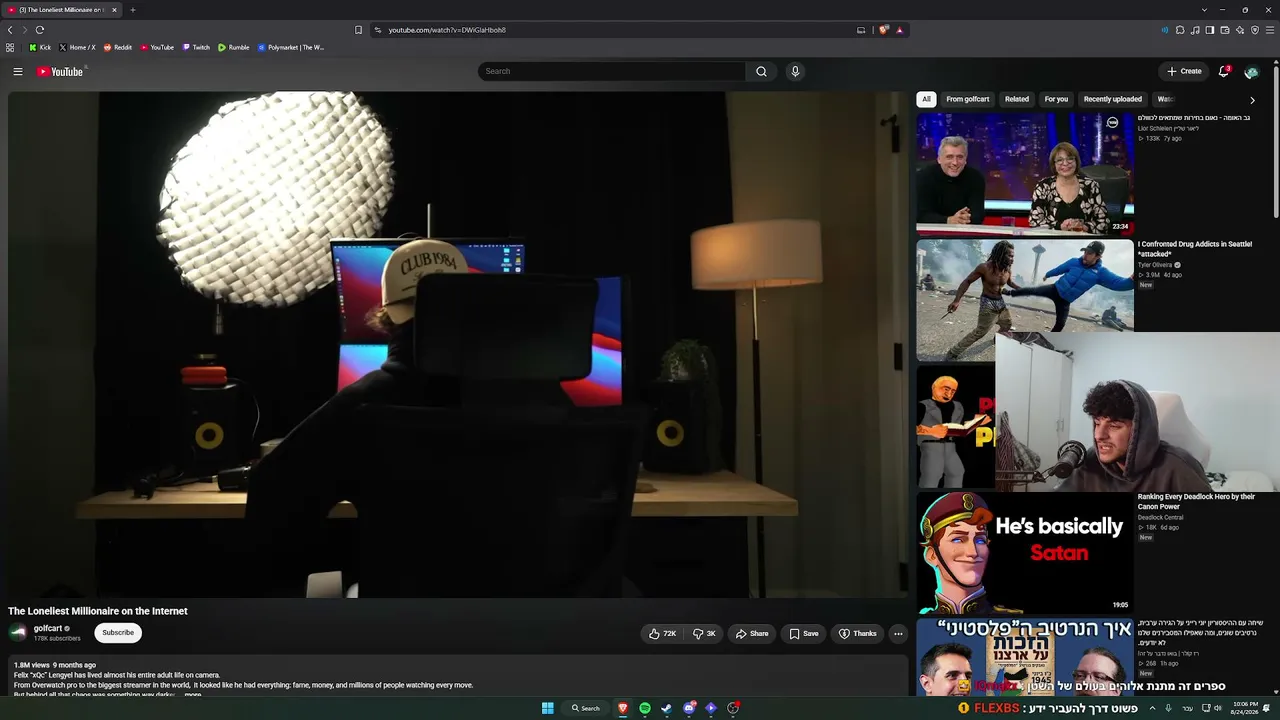The width and height of the screenshot is (1280, 720).
Task: Switch to The Loneliest Millionaire browser tab
Action: click(x=62, y=10)
